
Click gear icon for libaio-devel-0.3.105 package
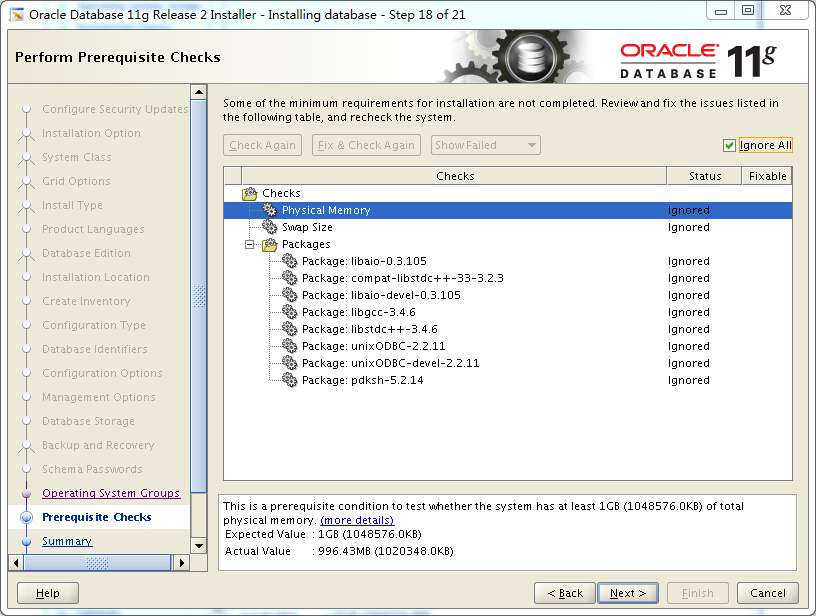tap(289, 296)
